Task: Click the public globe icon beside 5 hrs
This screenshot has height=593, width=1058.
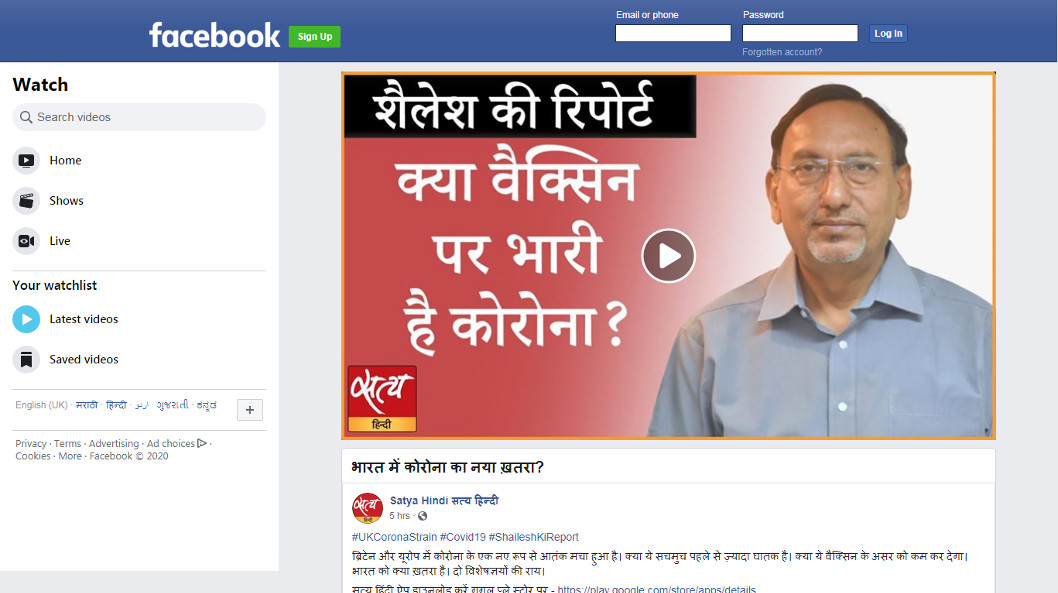Action: tap(422, 516)
